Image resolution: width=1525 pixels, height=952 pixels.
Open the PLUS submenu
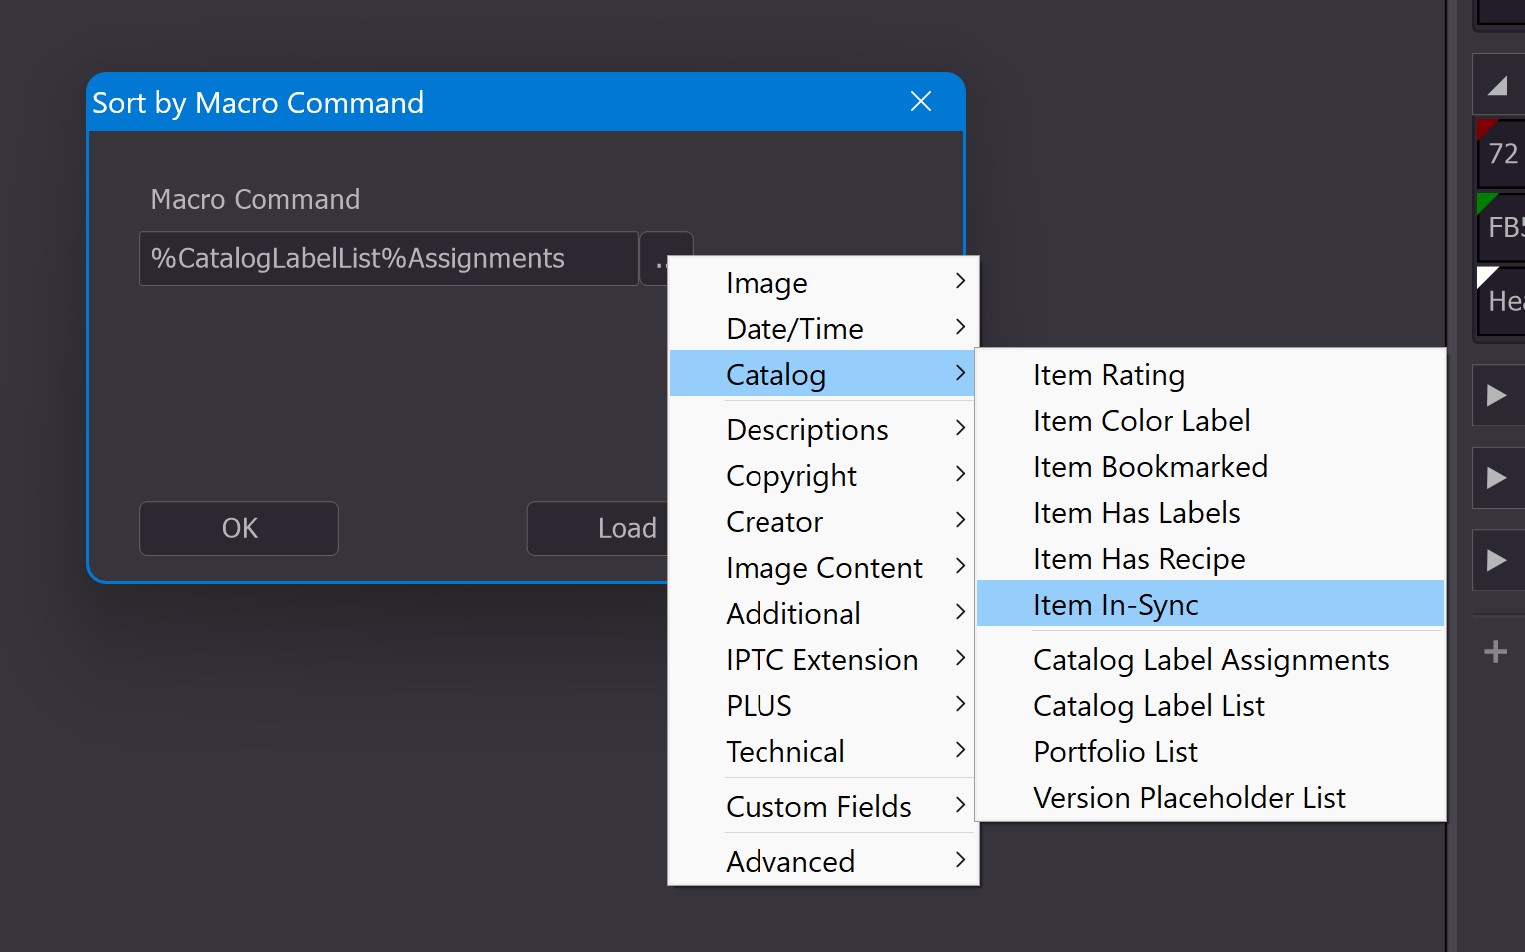click(x=824, y=706)
